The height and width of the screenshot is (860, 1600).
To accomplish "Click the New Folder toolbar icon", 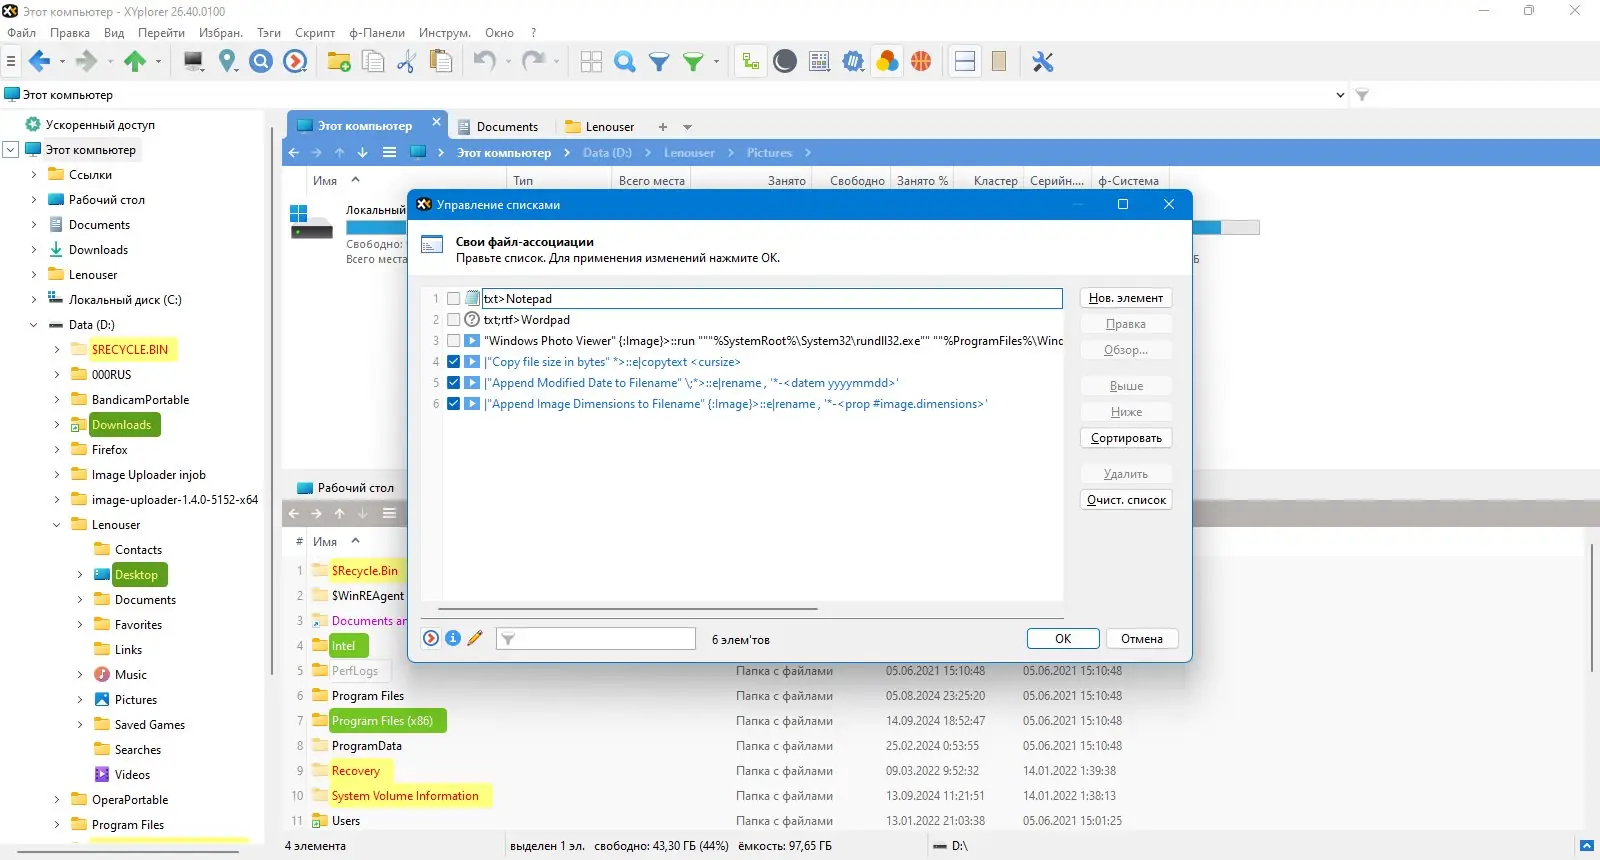I will point(339,62).
